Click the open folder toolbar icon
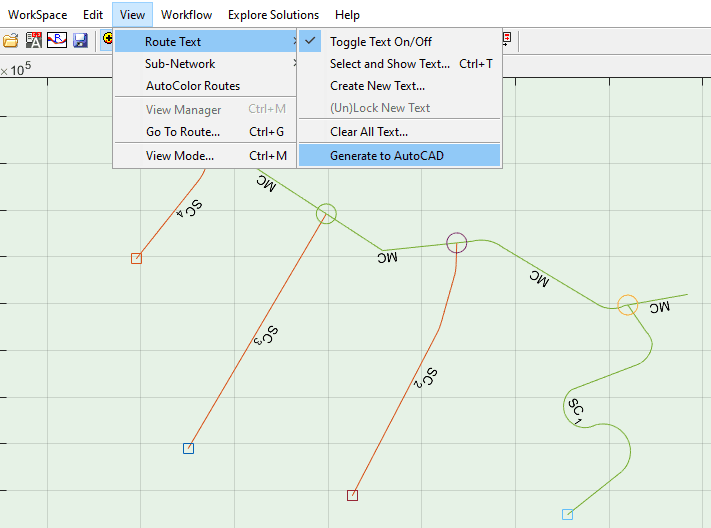Viewport: 711px width, 528px height. click(x=11, y=40)
